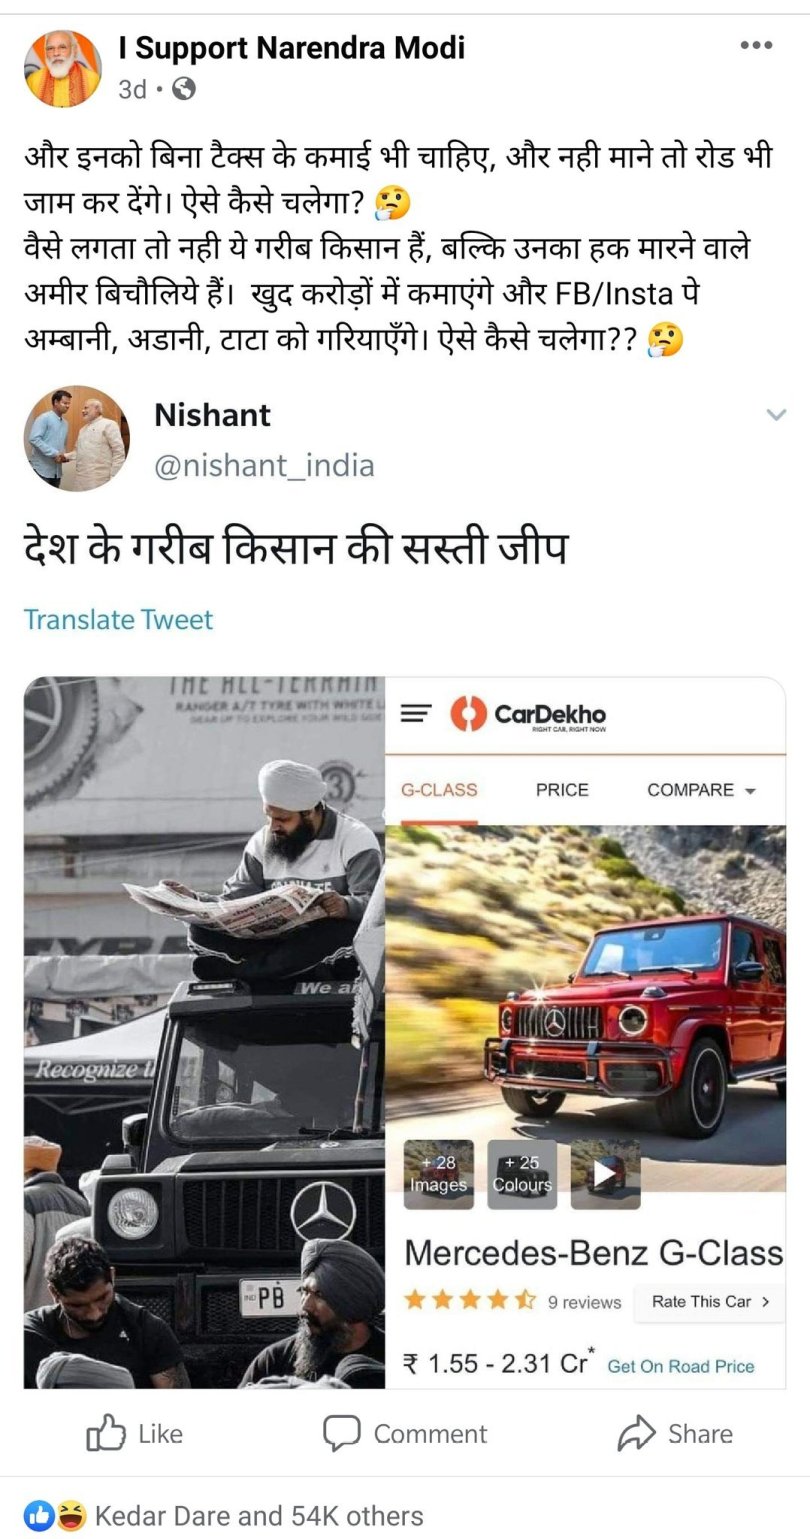Open the +25 Colours thumbnail

pyautogui.click(x=521, y=1174)
